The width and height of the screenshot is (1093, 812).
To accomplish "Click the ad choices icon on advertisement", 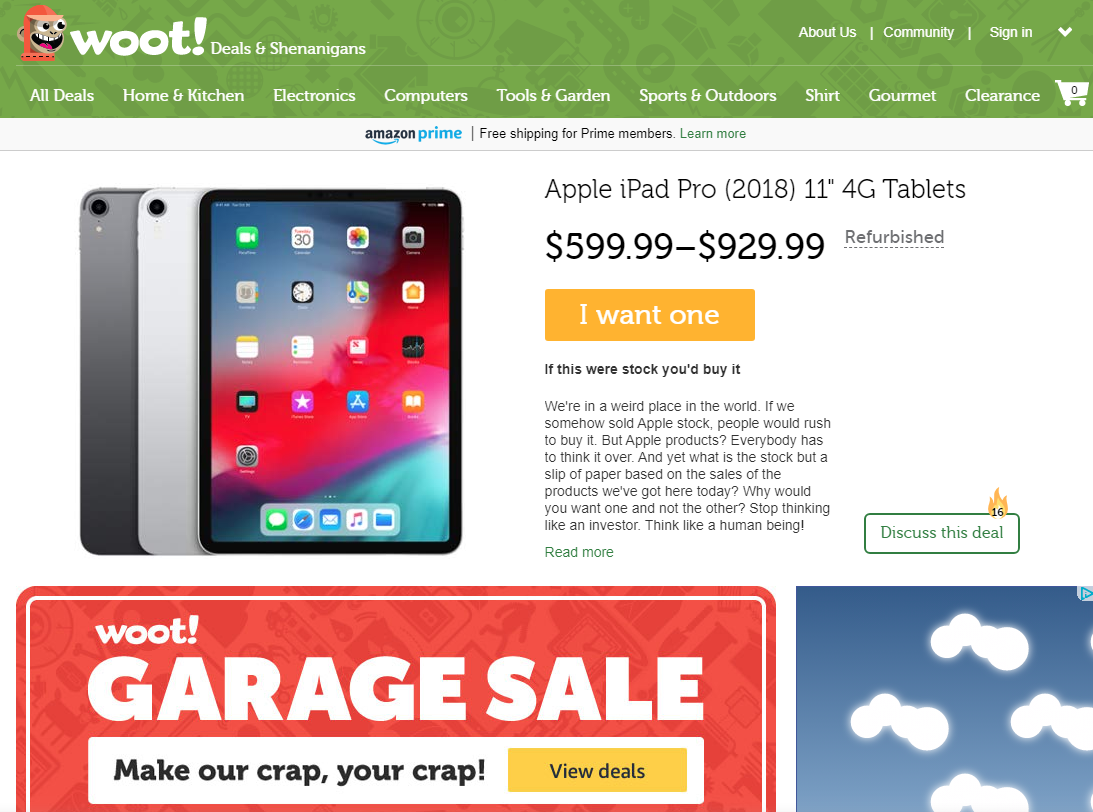I will (x=1085, y=593).
